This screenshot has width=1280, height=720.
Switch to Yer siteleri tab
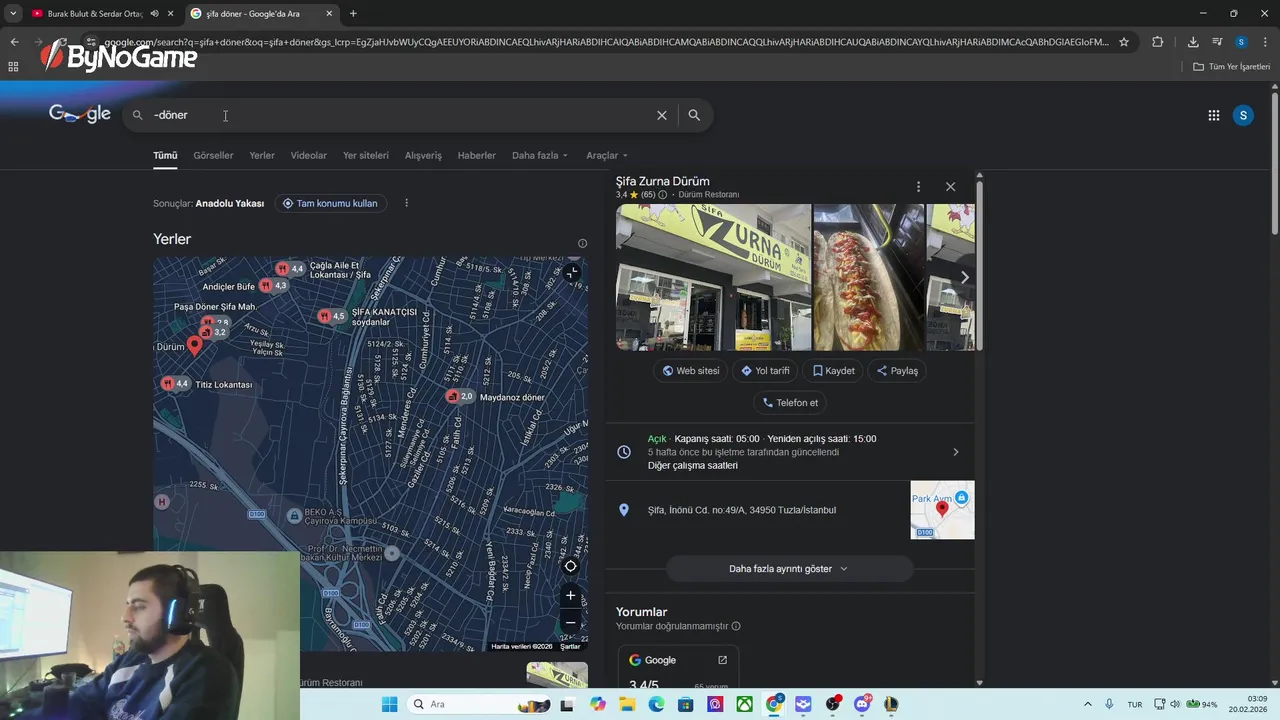pyautogui.click(x=366, y=156)
